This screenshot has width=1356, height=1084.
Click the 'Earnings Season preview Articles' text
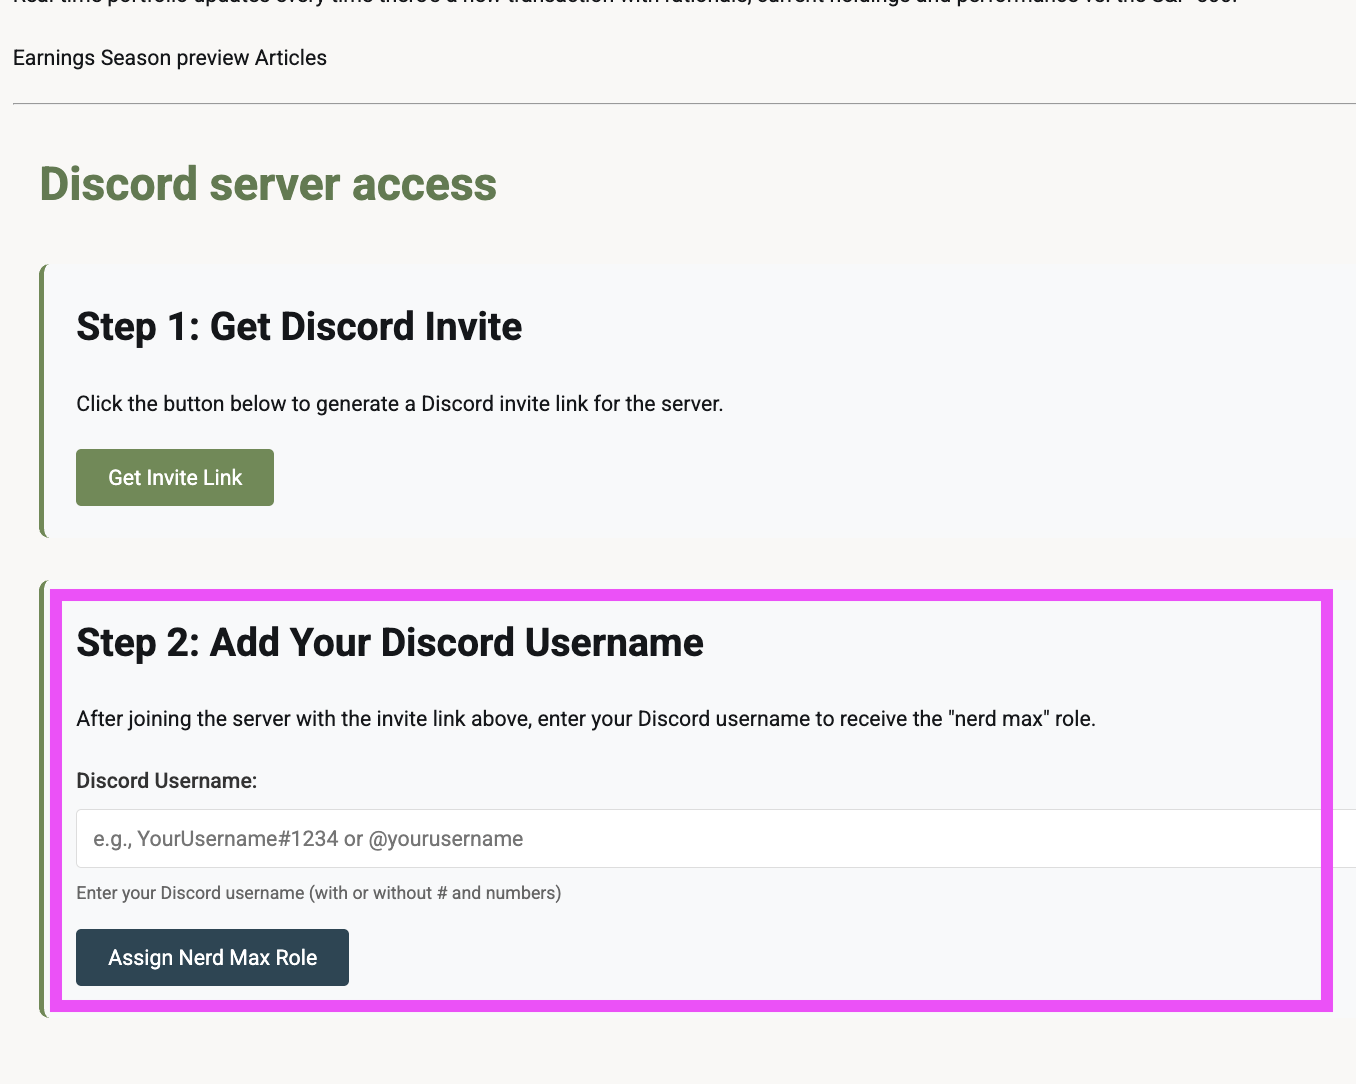170,58
